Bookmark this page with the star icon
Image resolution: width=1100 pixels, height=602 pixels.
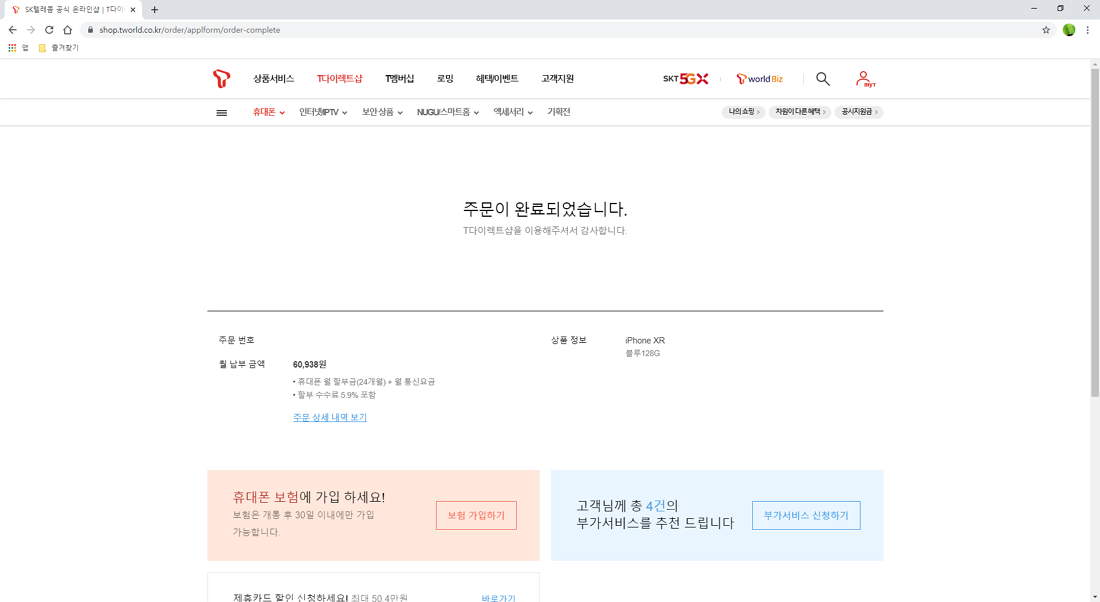click(1046, 29)
